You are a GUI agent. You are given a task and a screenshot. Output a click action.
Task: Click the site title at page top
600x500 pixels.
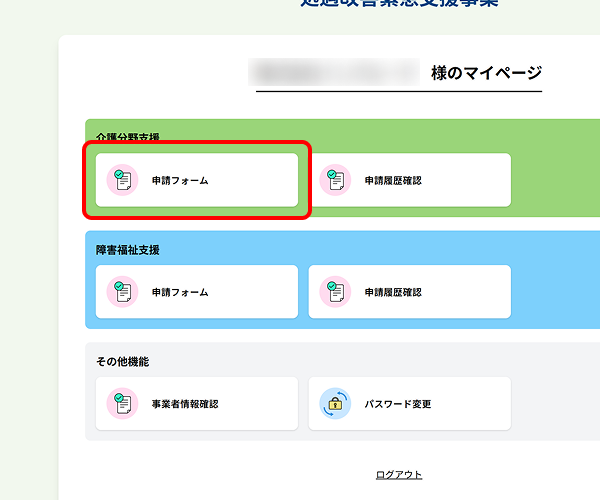[400, 4]
